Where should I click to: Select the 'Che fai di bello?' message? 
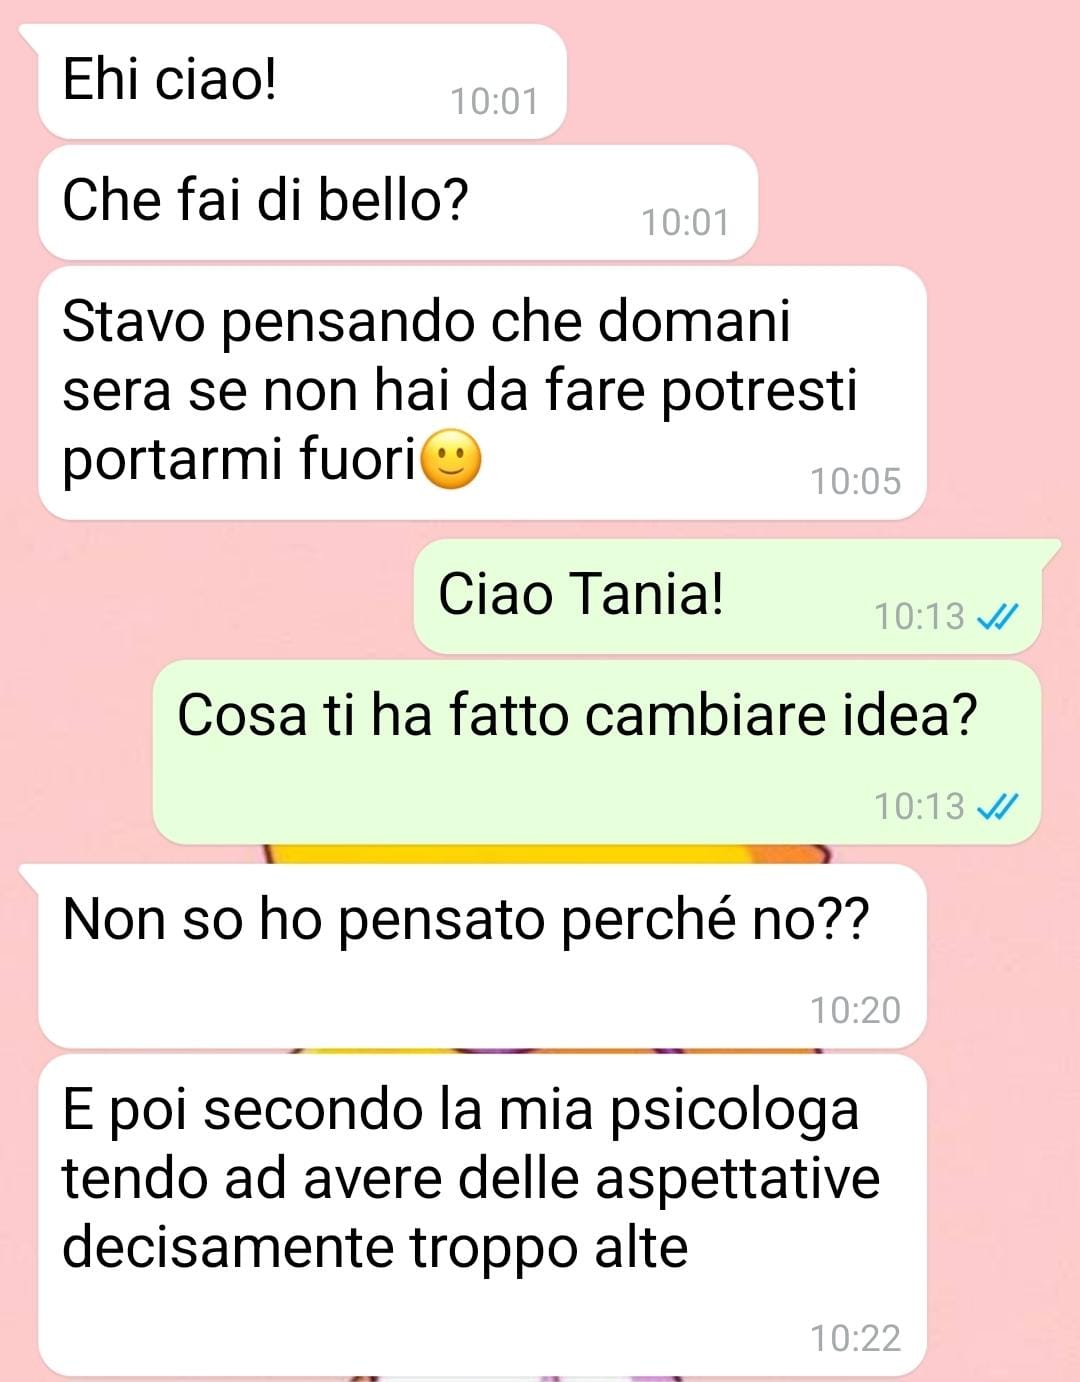click(x=398, y=202)
